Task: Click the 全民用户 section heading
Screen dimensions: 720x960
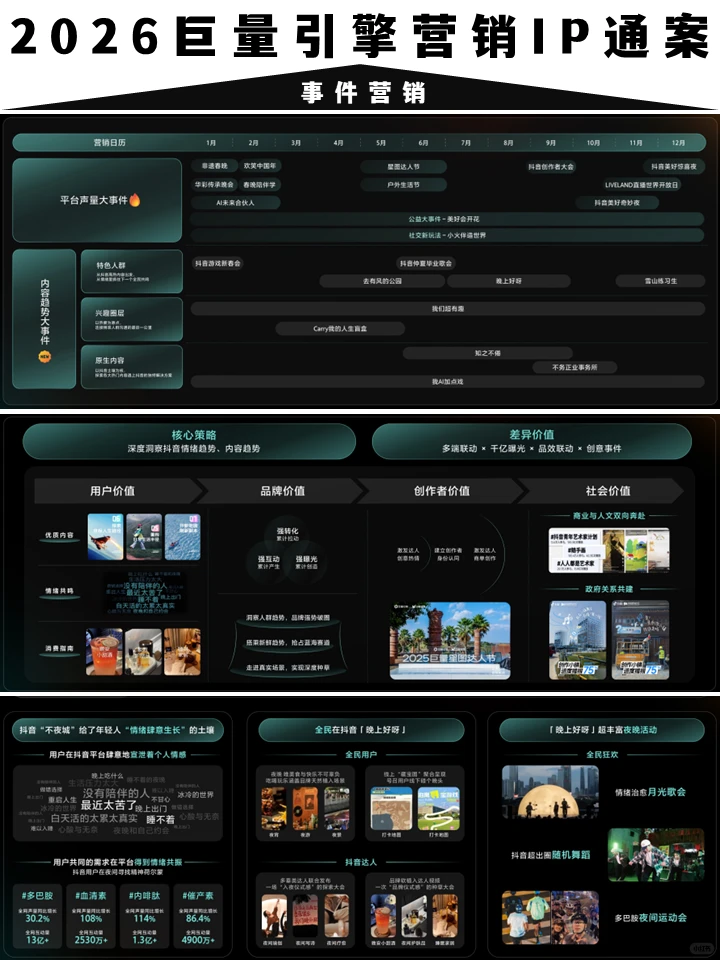Action: click(361, 755)
